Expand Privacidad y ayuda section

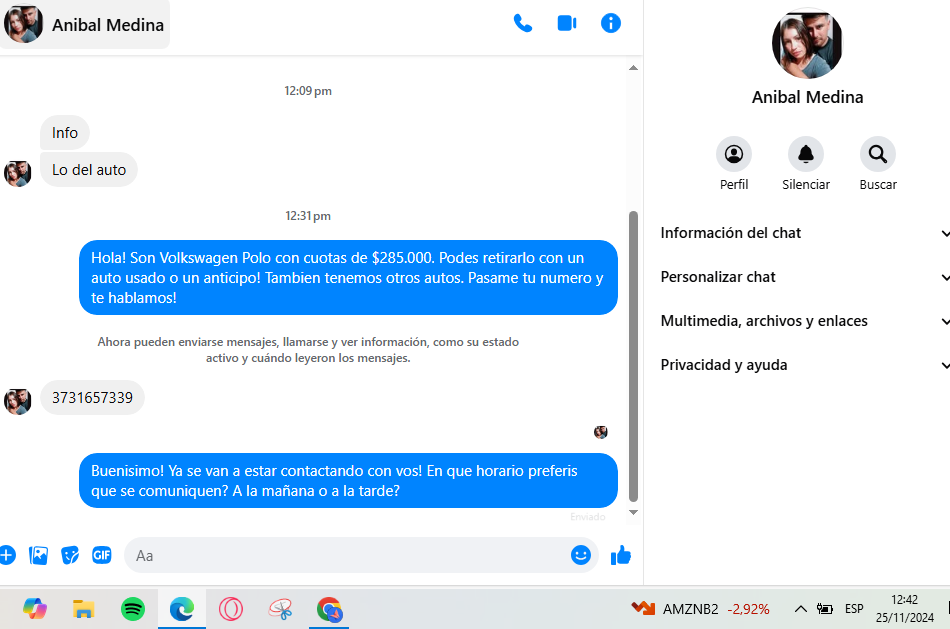(805, 365)
